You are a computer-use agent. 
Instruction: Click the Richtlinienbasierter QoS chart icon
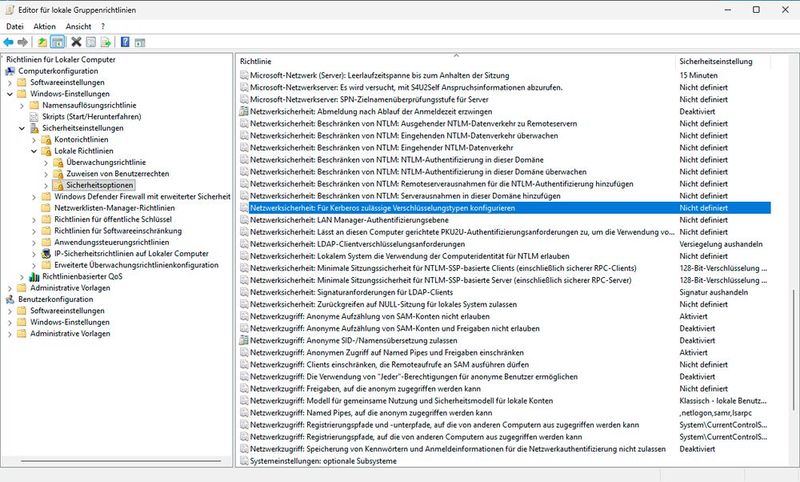(34, 276)
